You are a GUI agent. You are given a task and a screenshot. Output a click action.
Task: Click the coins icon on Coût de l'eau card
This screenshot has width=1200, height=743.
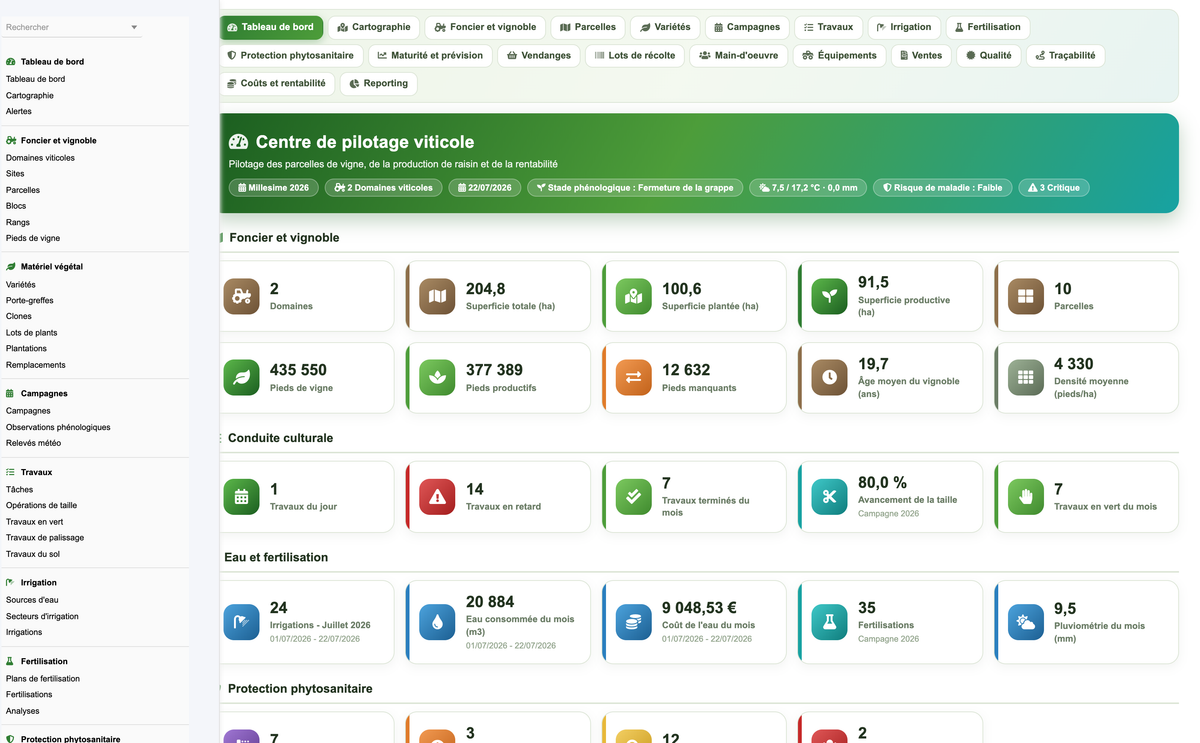633,622
